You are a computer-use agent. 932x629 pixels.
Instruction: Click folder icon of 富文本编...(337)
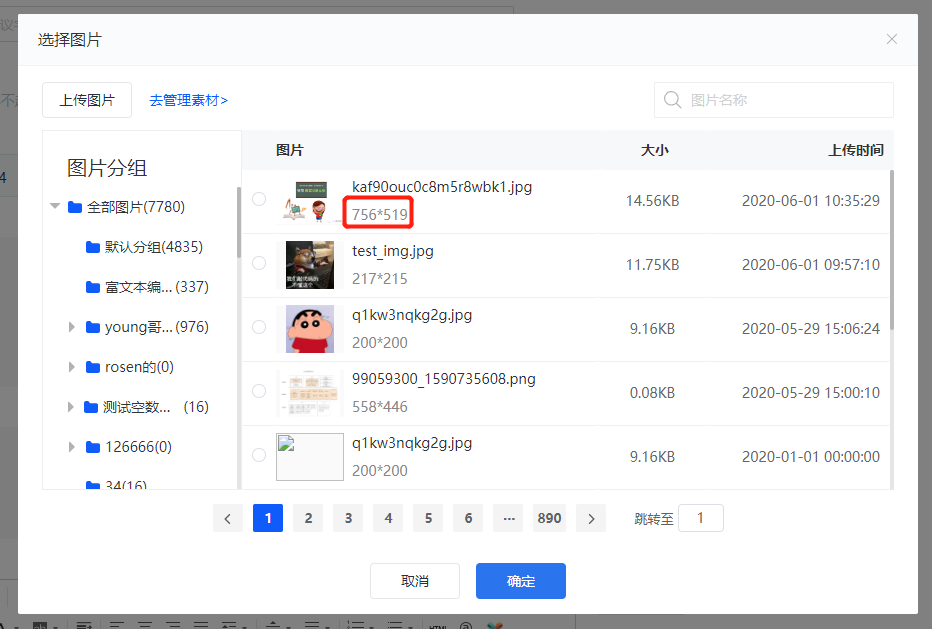(93, 287)
